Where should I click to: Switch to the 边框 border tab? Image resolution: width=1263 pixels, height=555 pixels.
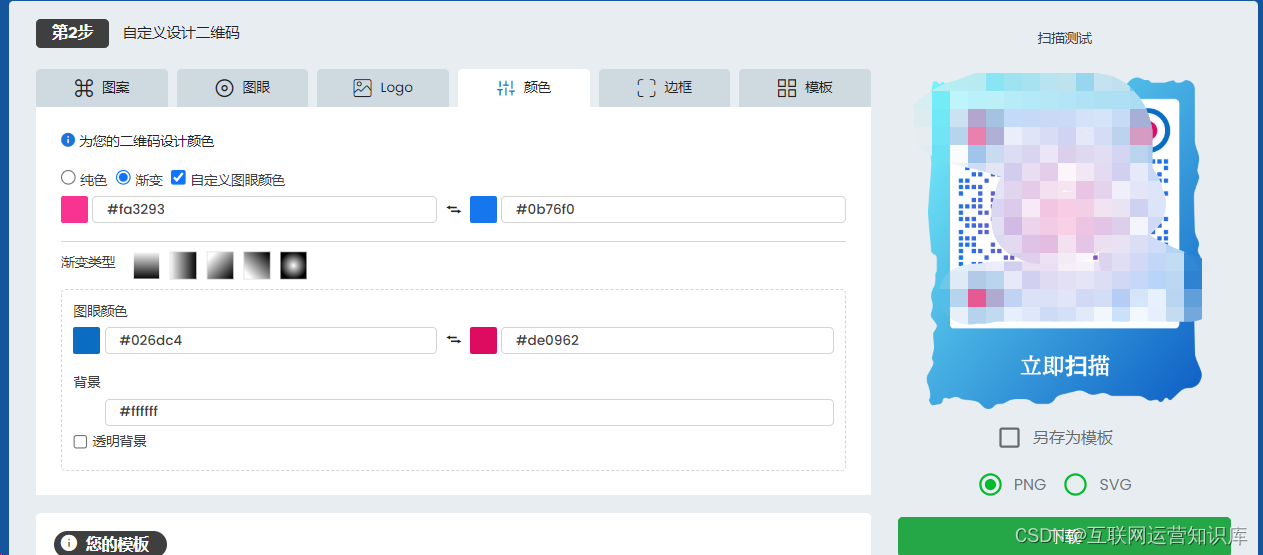click(664, 88)
